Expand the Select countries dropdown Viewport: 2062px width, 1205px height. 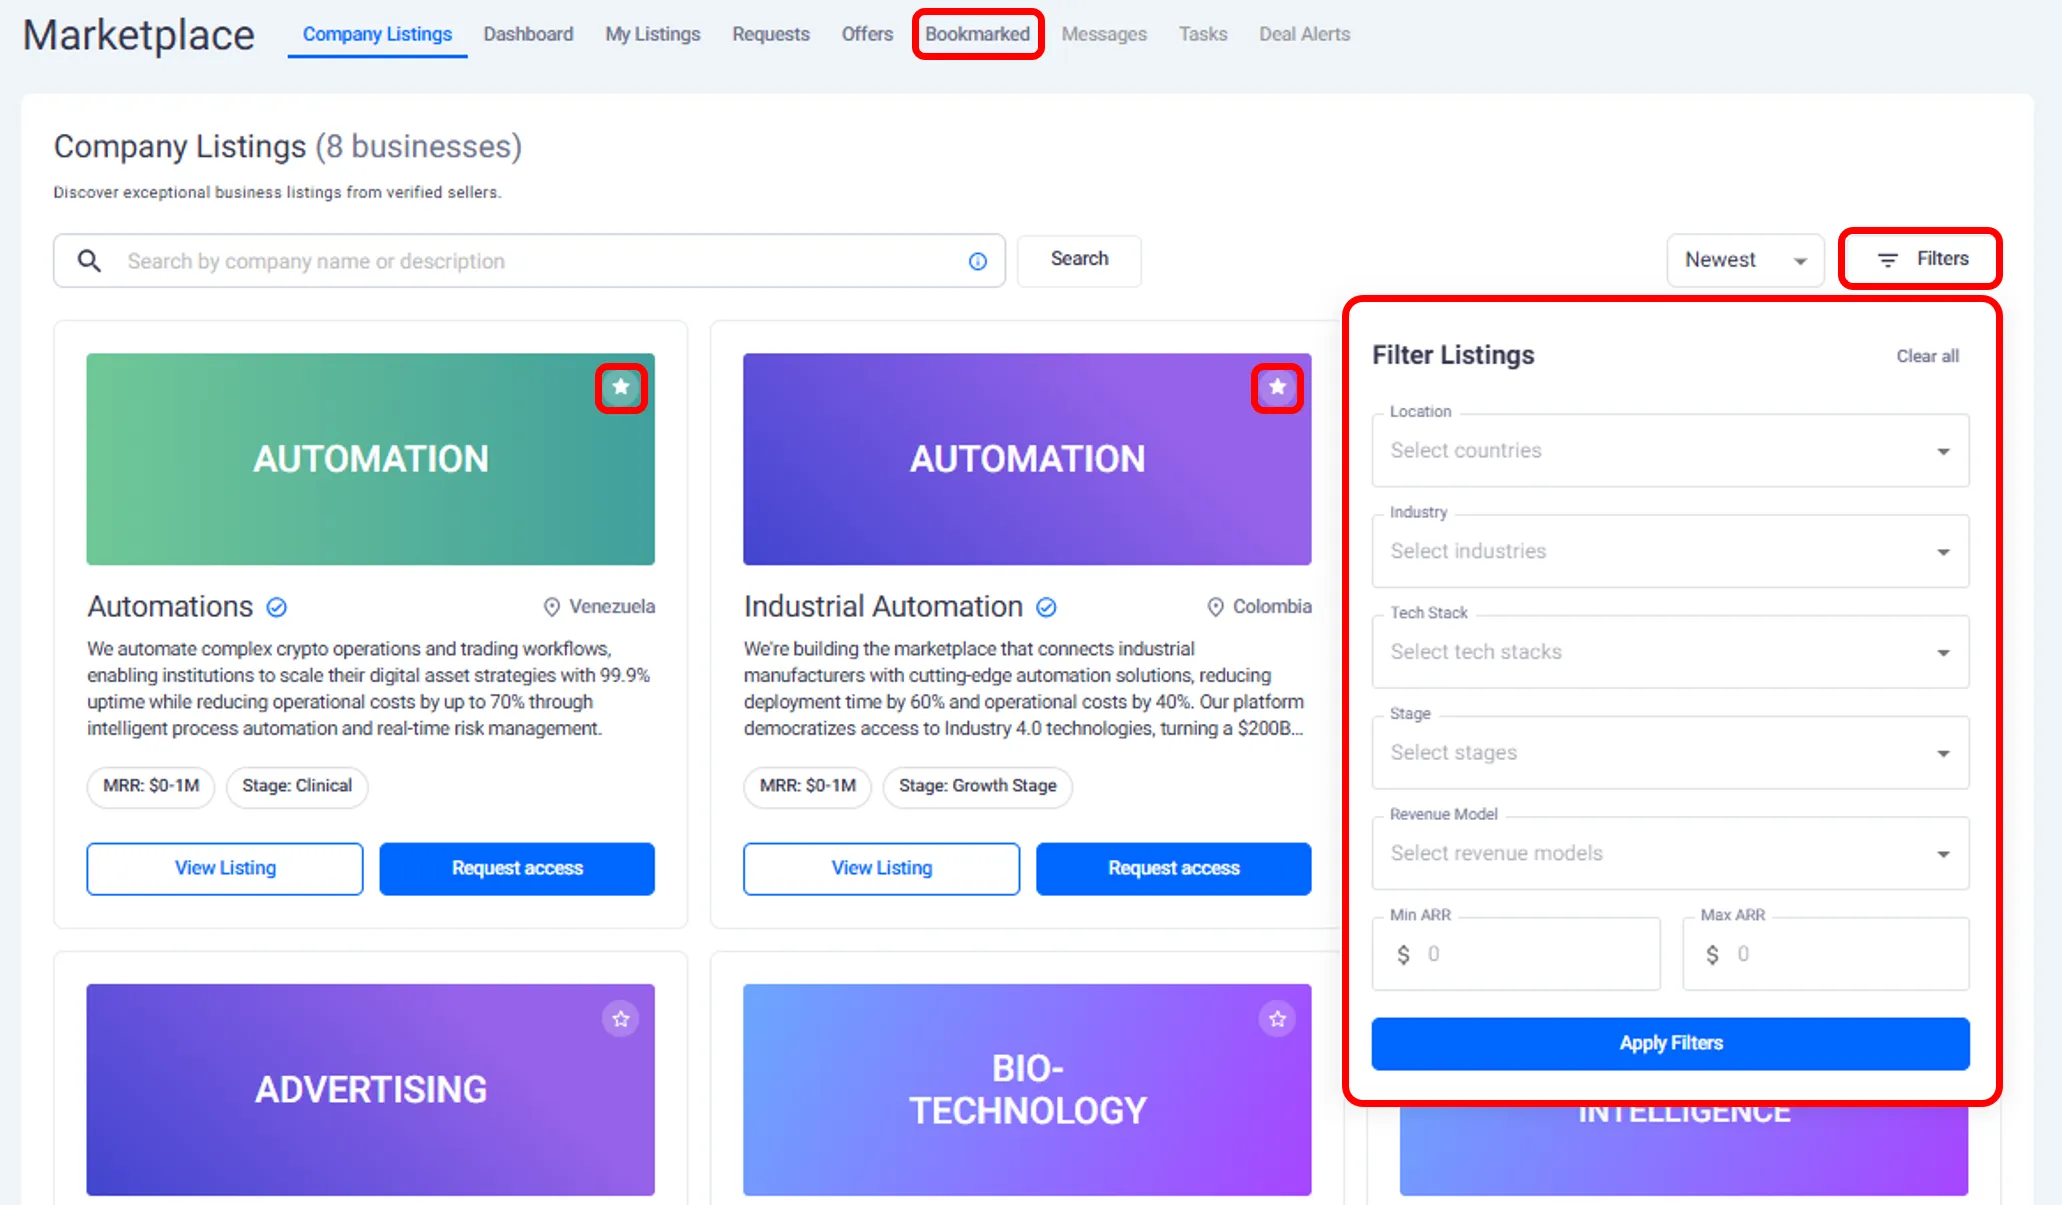(x=1670, y=451)
